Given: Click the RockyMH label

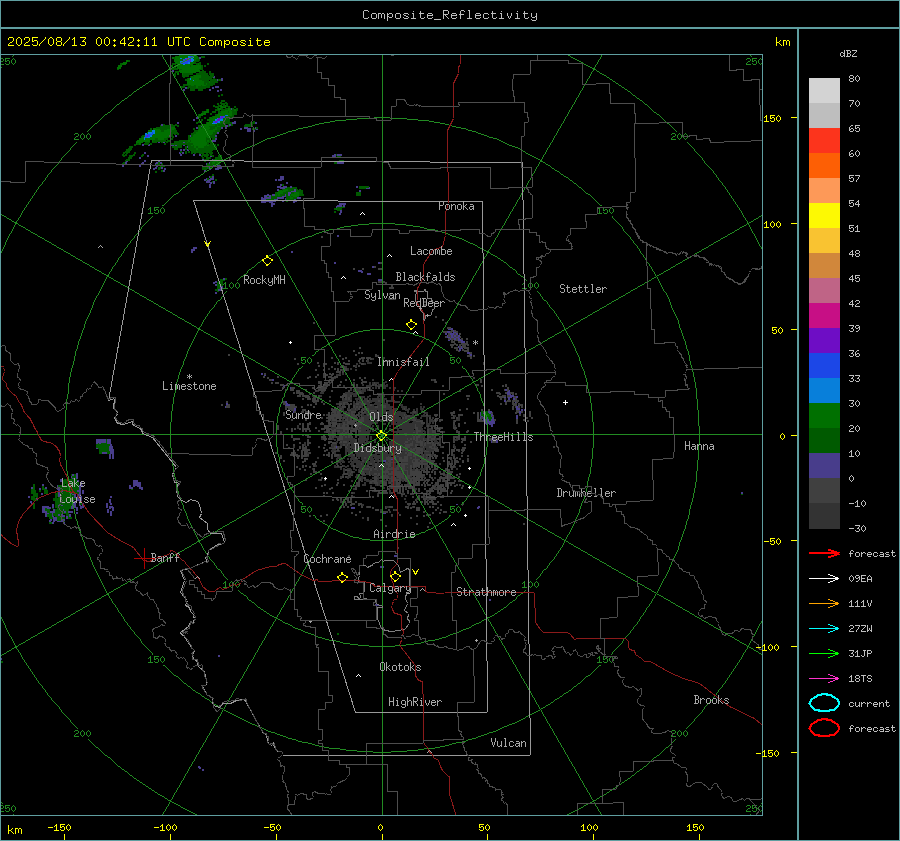Looking at the screenshot, I should [x=264, y=280].
